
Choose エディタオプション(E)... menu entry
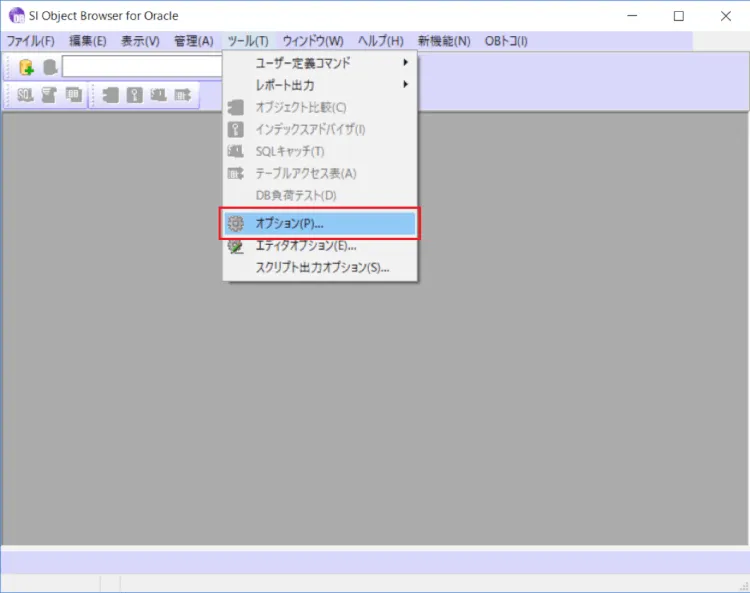[x=320, y=246]
